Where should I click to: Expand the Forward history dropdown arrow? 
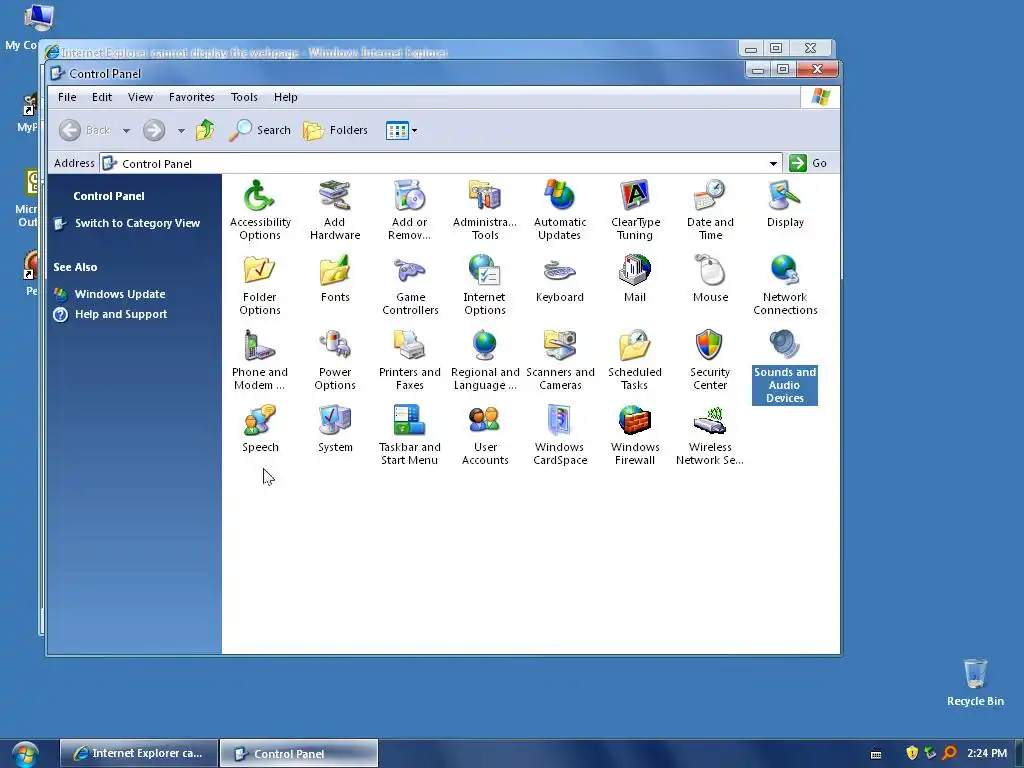click(x=181, y=131)
